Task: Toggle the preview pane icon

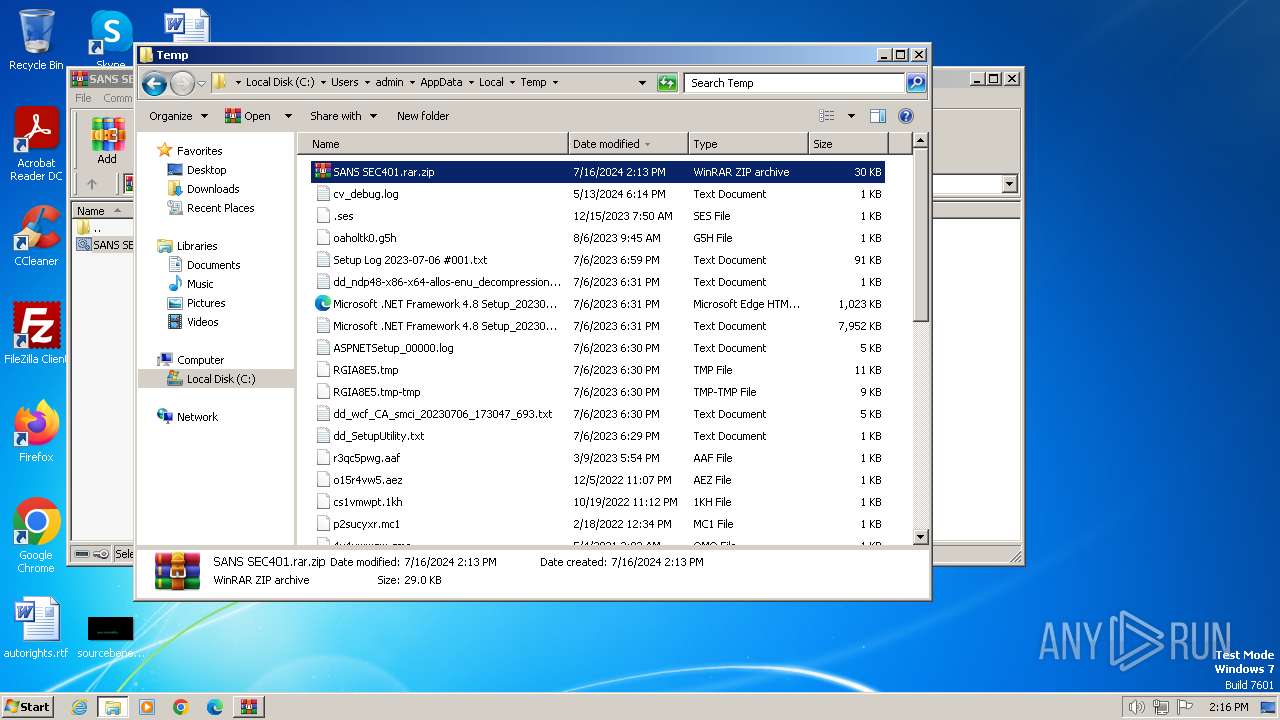Action: 877,116
